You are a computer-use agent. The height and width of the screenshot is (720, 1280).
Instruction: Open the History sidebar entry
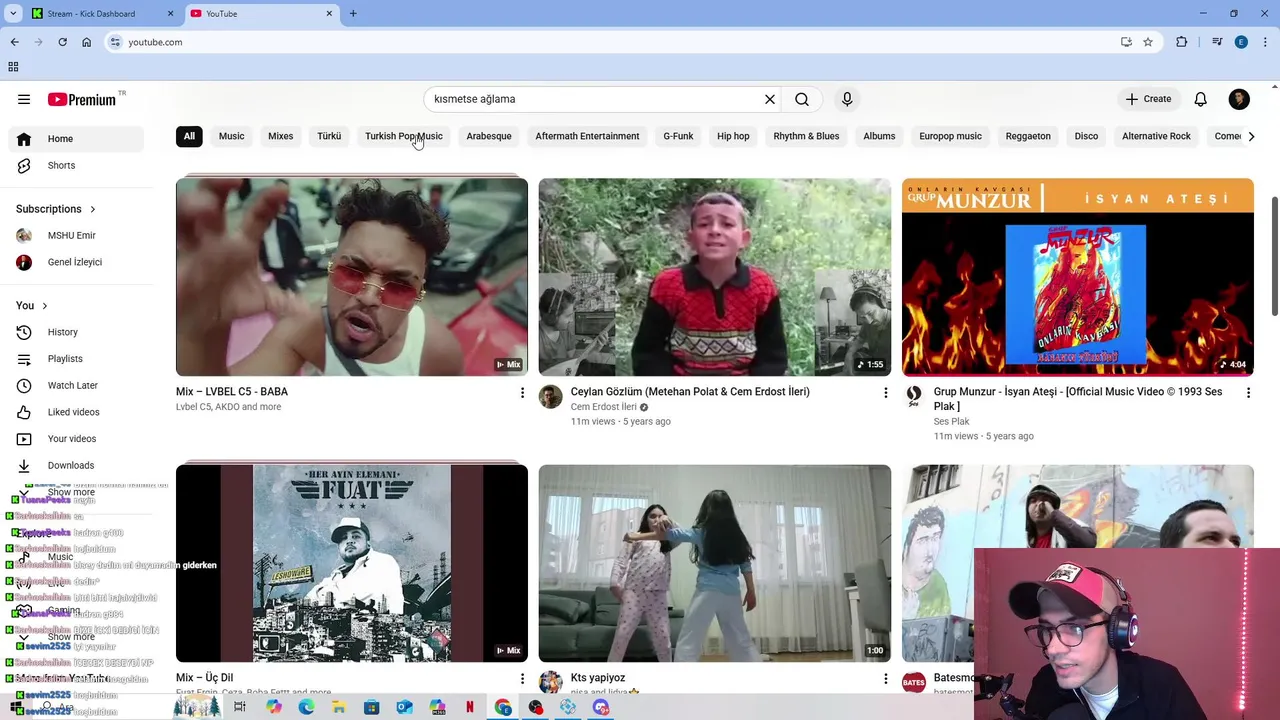(76, 332)
